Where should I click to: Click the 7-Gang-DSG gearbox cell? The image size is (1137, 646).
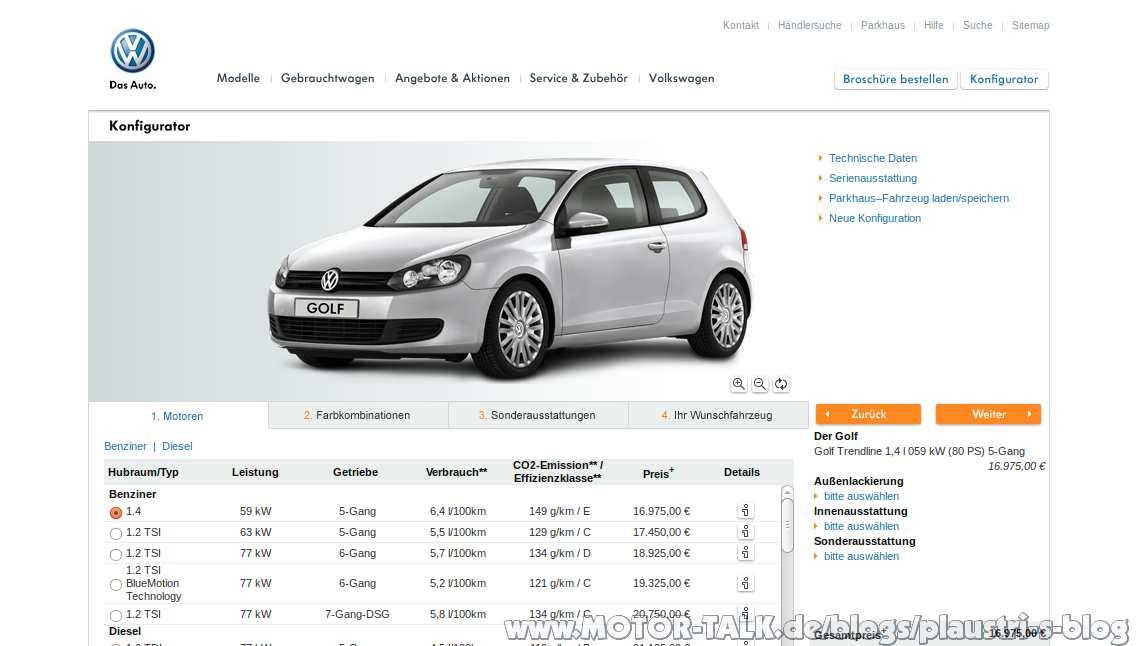click(x=357, y=614)
